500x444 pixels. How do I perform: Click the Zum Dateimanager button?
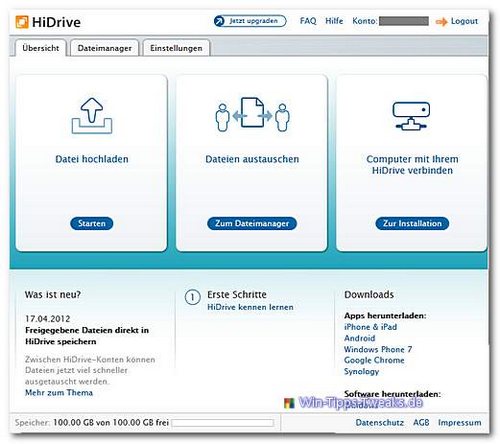252,223
